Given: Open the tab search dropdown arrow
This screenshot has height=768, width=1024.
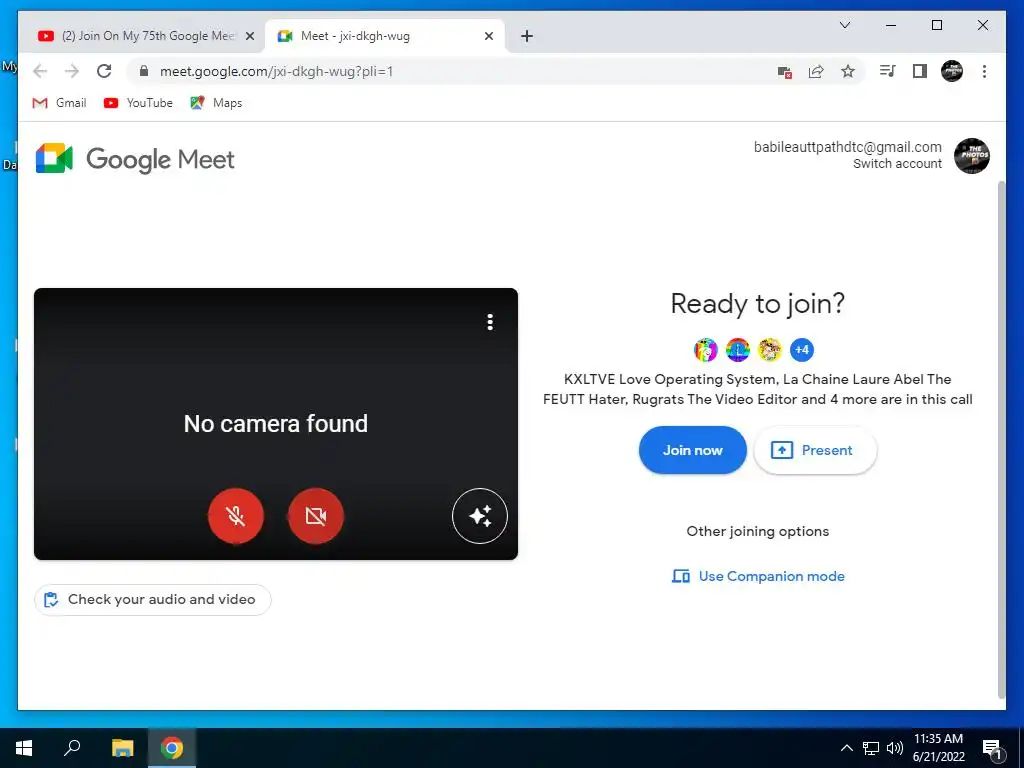Looking at the screenshot, I should pos(844,25).
